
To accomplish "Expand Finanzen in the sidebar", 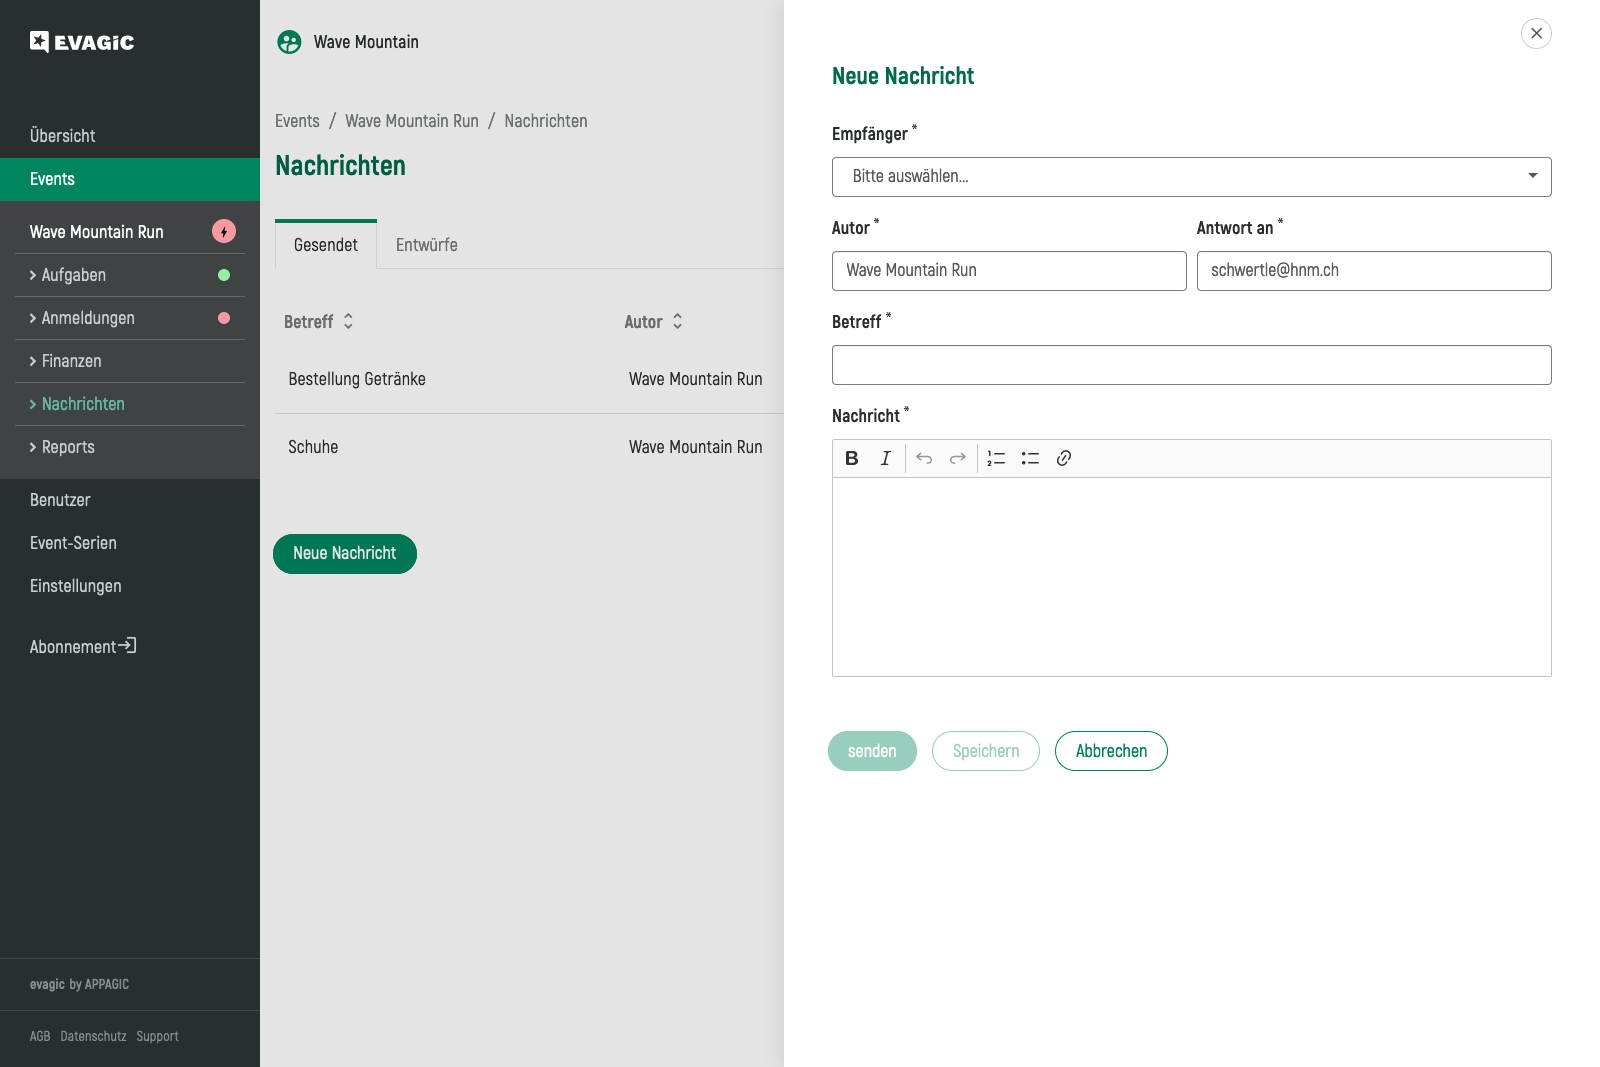I will 71,361.
